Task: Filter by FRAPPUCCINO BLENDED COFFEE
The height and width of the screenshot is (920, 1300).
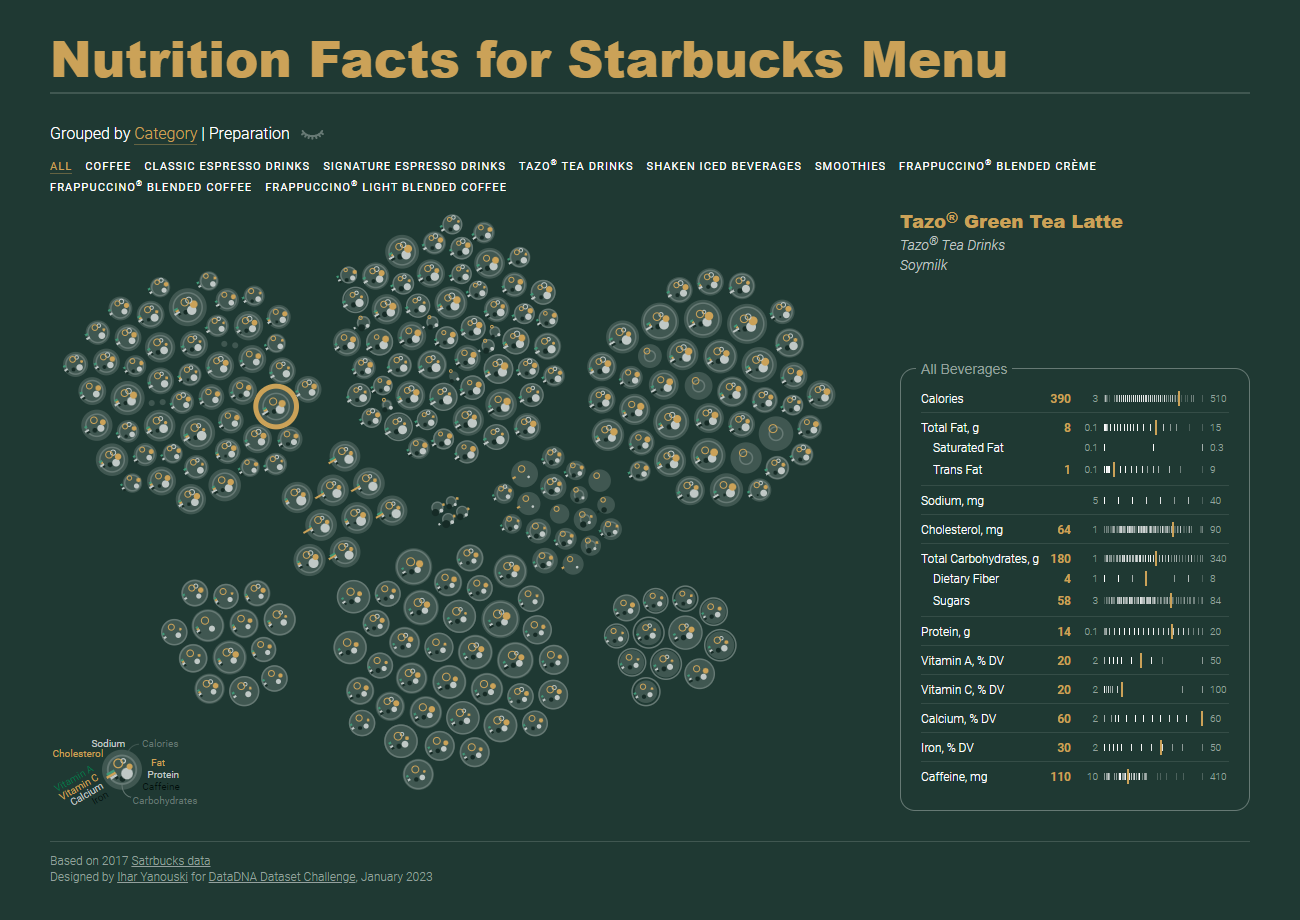Action: (x=151, y=187)
